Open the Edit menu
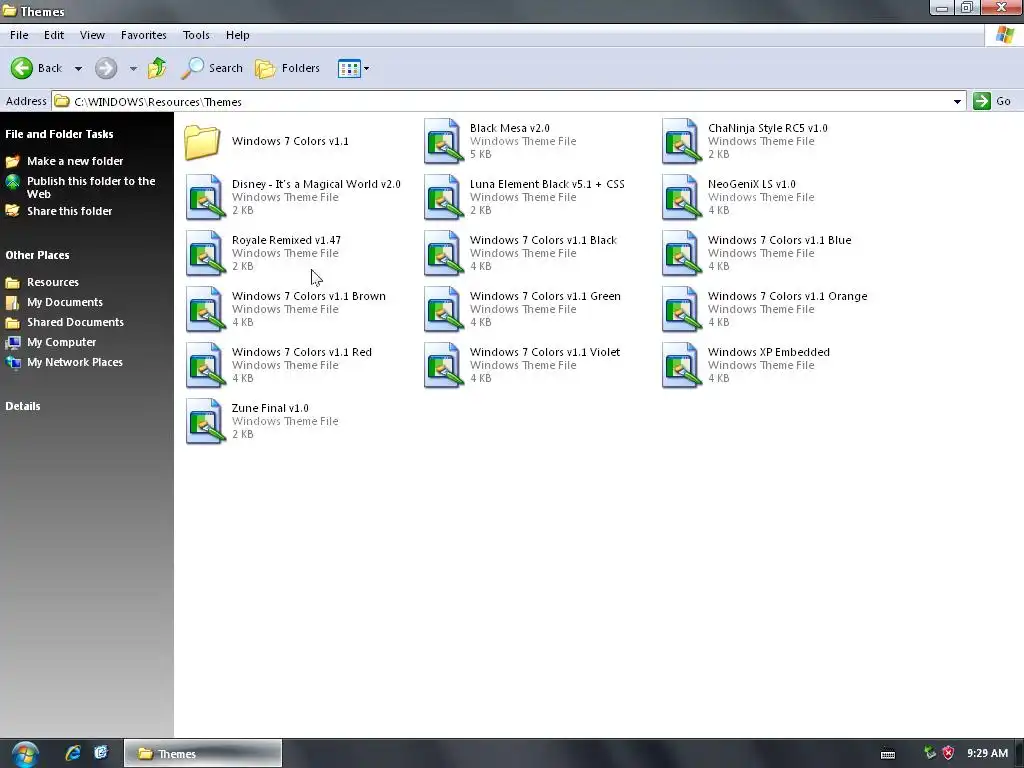Screen dimensions: 1024x768 click(54, 35)
